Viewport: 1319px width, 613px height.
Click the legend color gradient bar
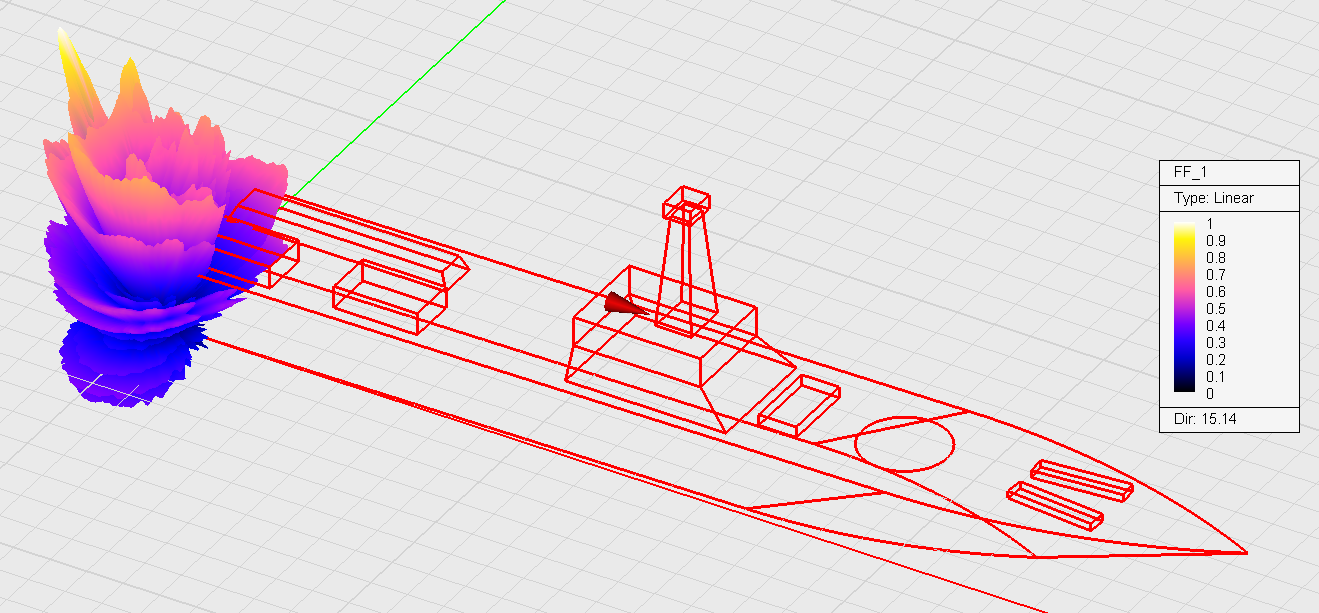[x=1183, y=308]
